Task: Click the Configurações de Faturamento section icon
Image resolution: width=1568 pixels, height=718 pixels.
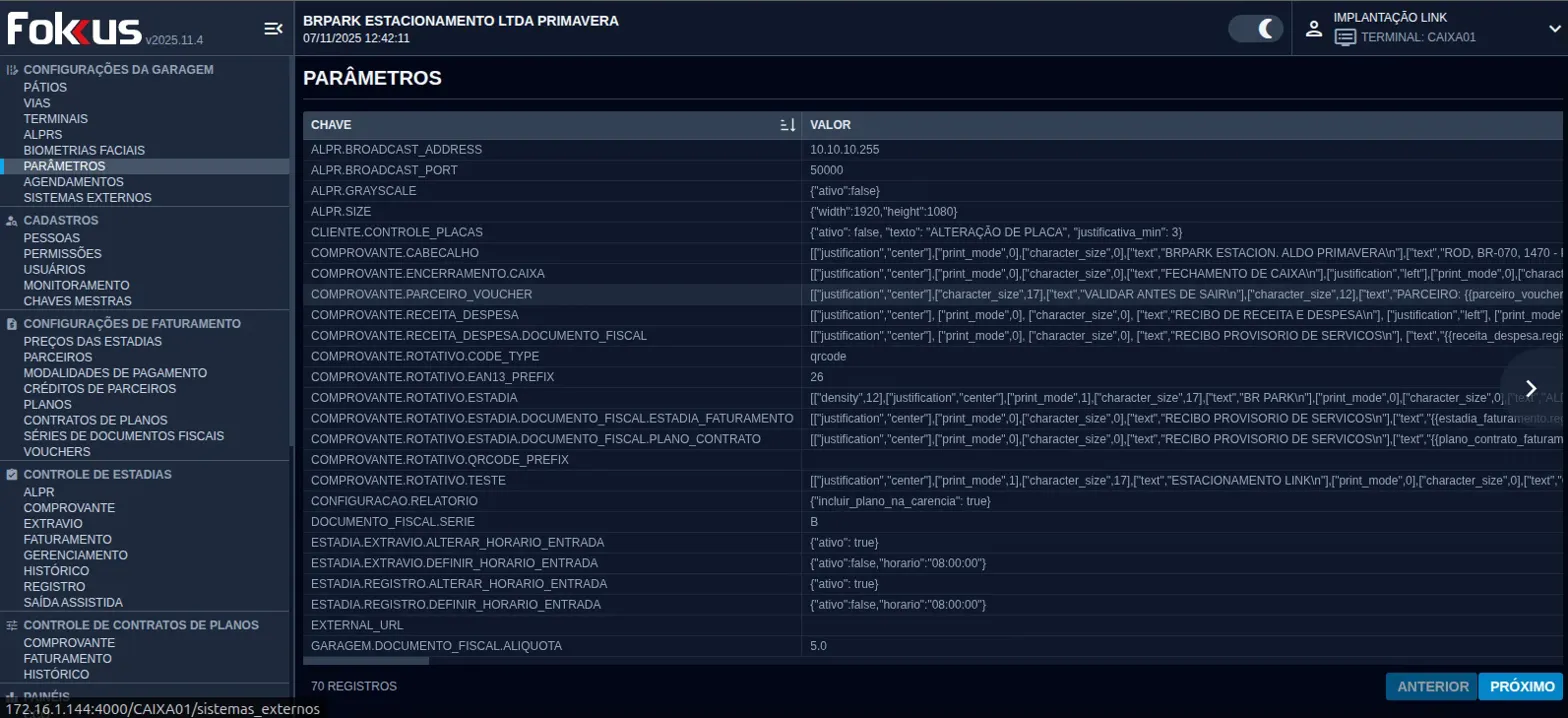Action: coord(12,324)
